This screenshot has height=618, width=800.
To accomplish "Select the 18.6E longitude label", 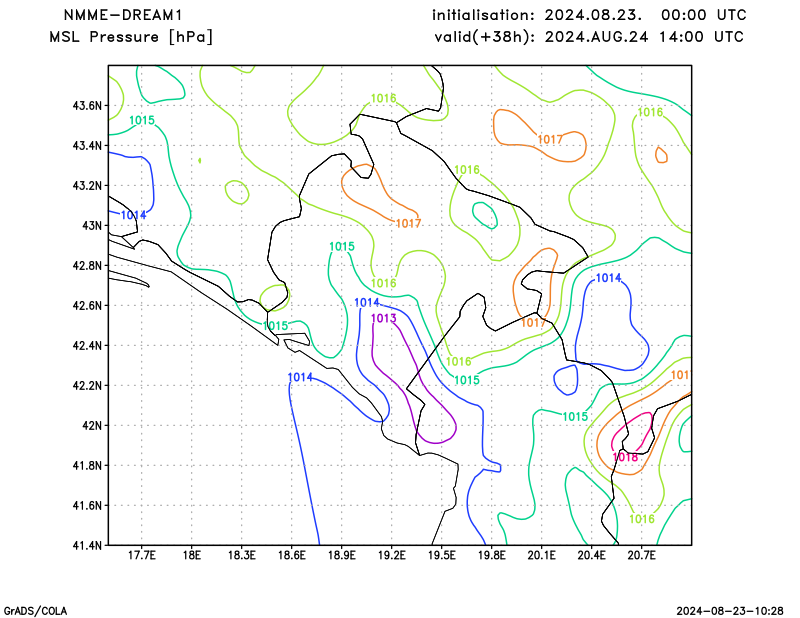I will (x=291, y=555).
